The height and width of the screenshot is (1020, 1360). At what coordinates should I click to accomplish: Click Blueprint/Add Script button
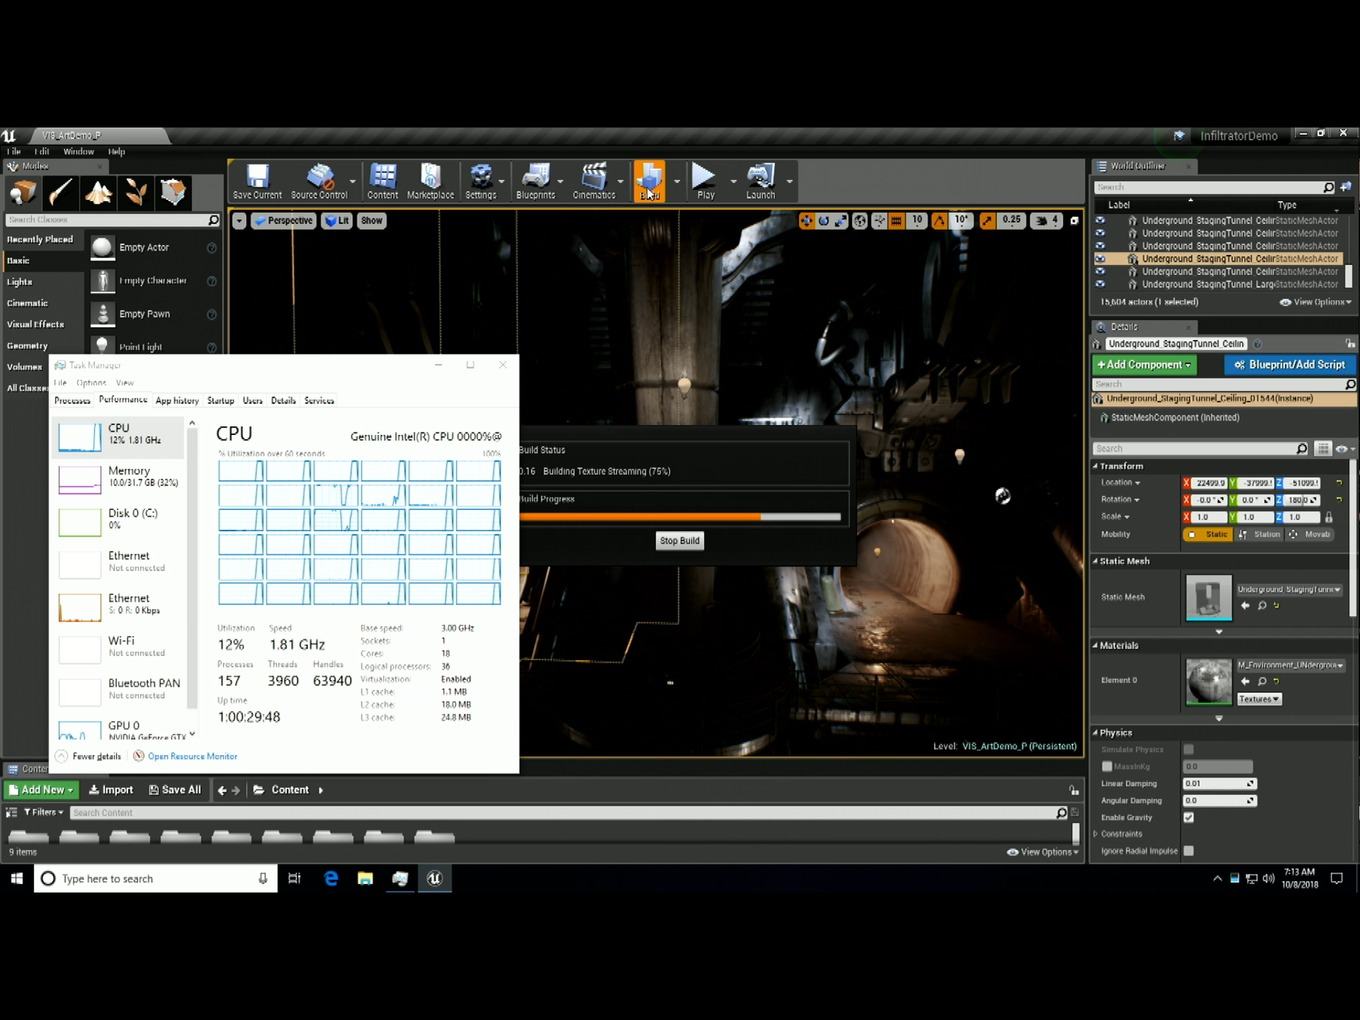pos(1290,365)
